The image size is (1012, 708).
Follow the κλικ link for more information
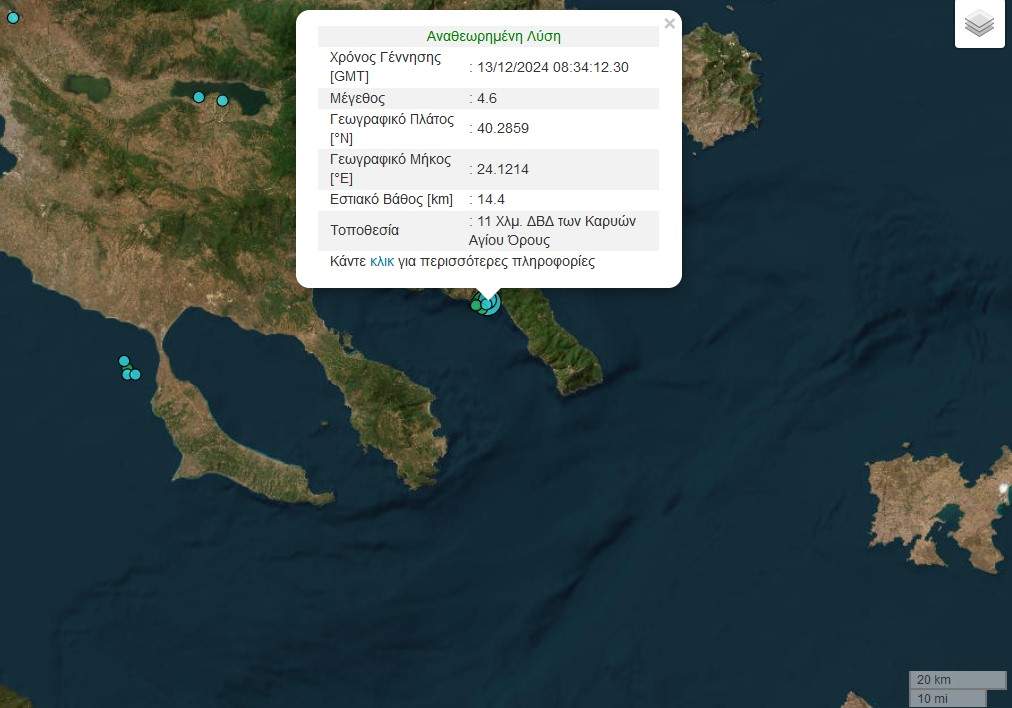(x=382, y=261)
